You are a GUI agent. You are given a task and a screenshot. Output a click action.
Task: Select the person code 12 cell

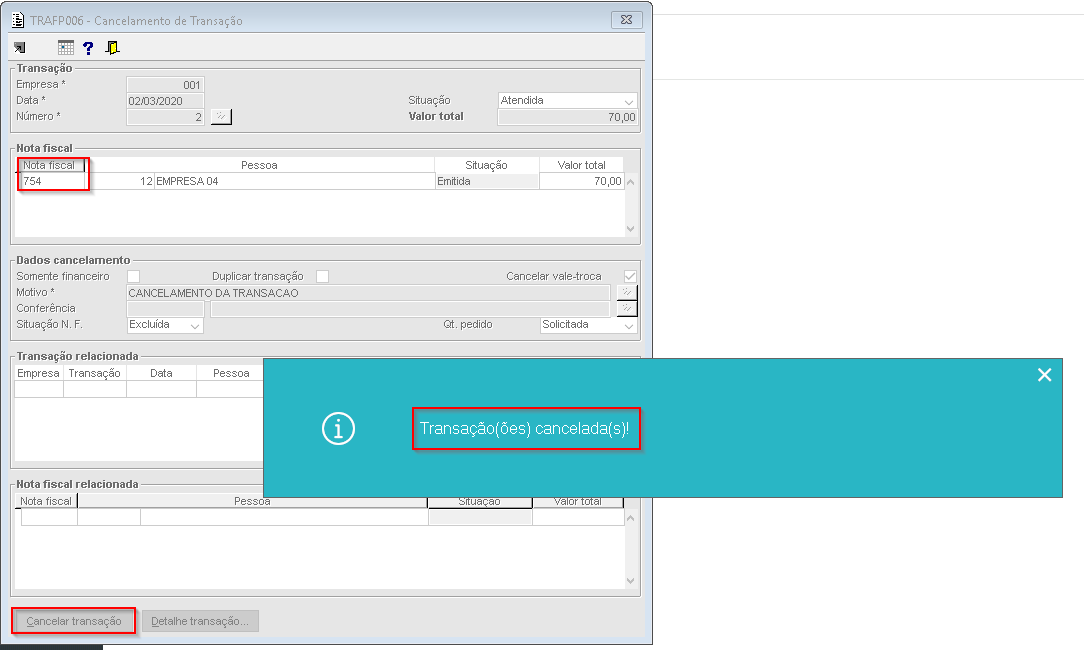click(123, 181)
